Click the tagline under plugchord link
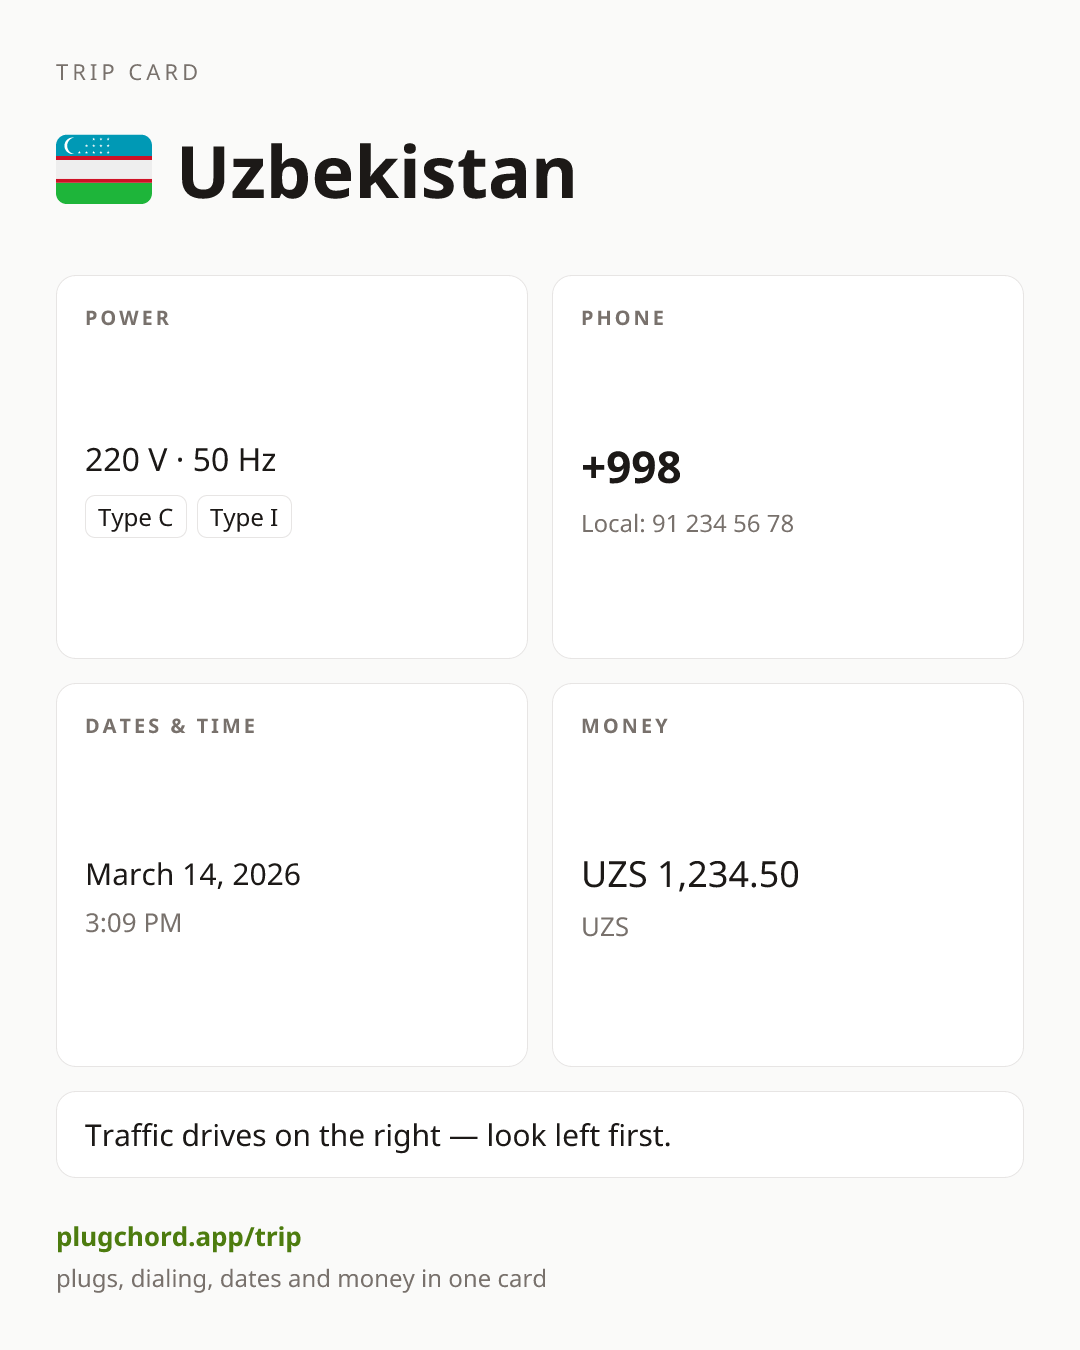The image size is (1080, 1350). coord(301,1279)
